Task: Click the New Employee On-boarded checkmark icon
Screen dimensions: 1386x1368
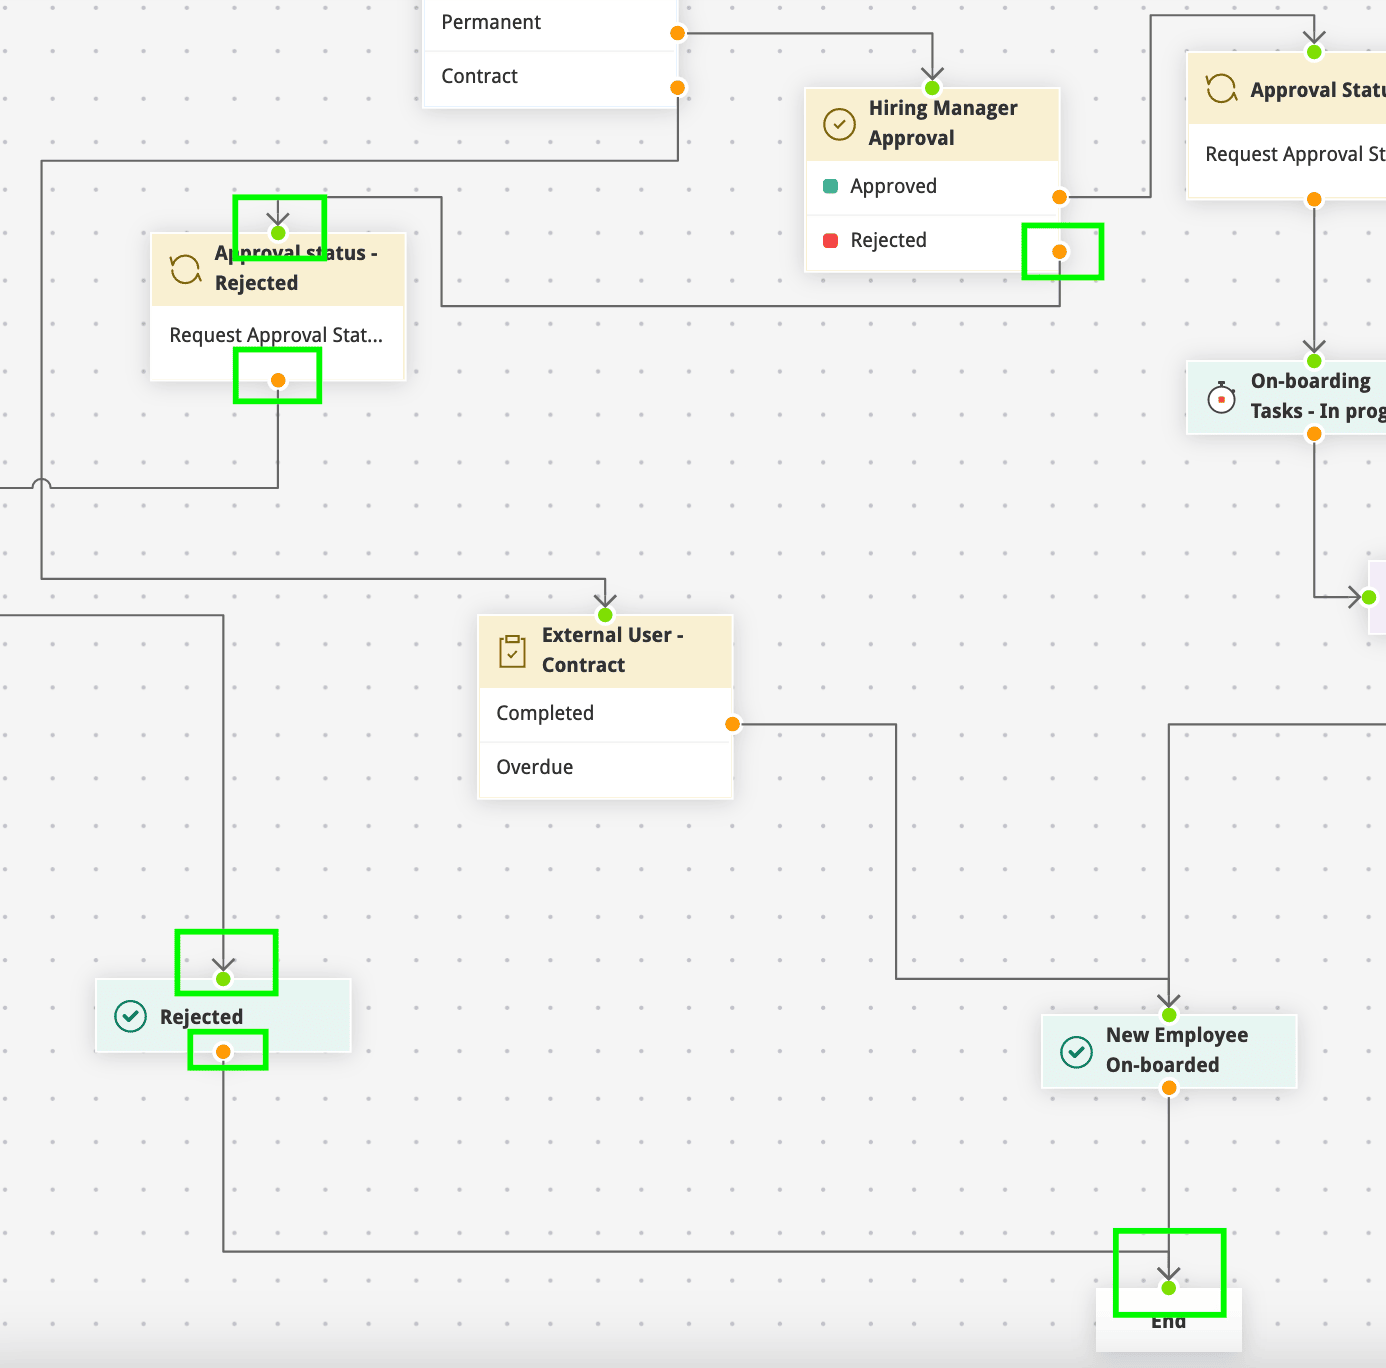Action: 1076,1051
